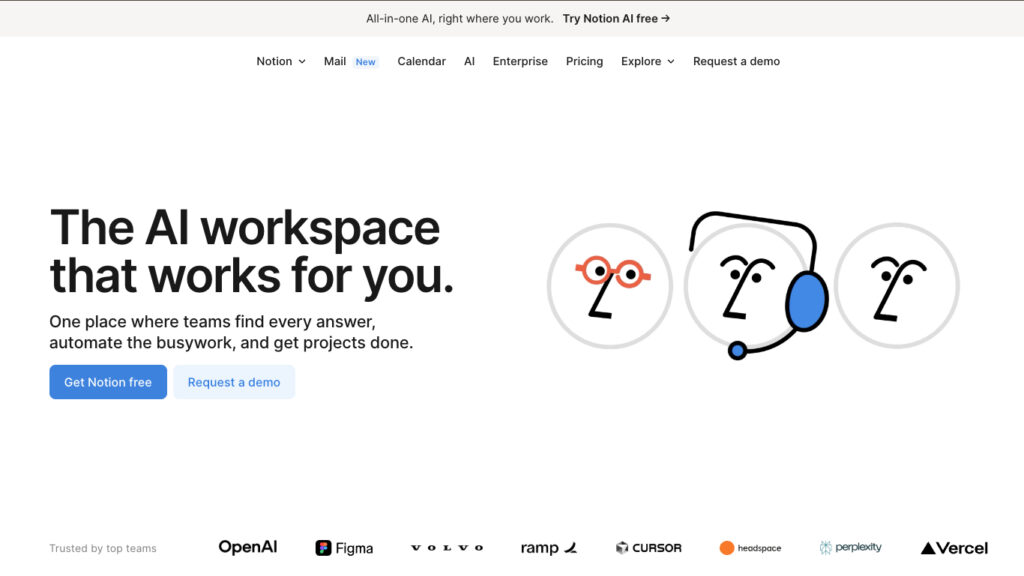The height and width of the screenshot is (576, 1024).
Task: Click Request a demo below the headline
Action: coord(233,382)
